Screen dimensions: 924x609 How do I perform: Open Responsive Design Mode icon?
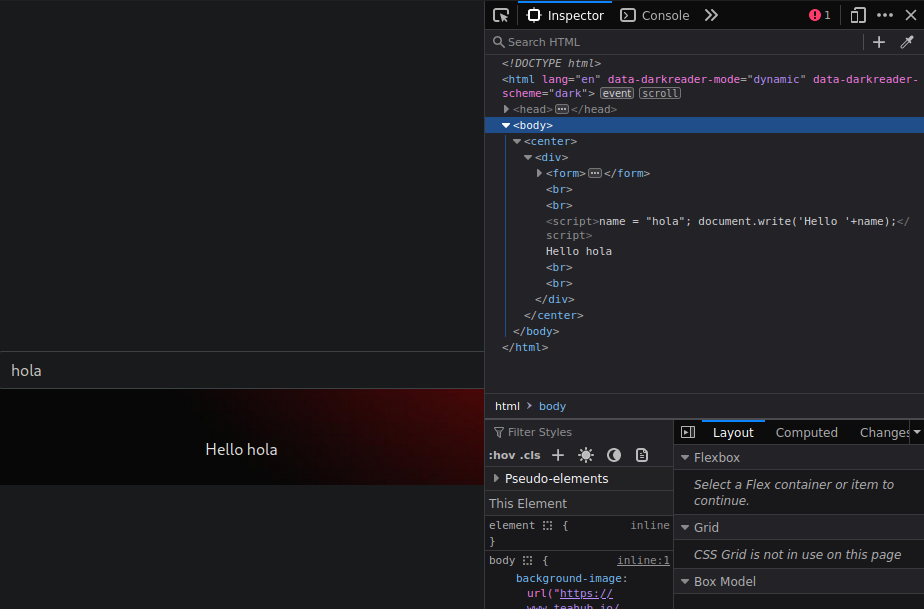coord(858,15)
